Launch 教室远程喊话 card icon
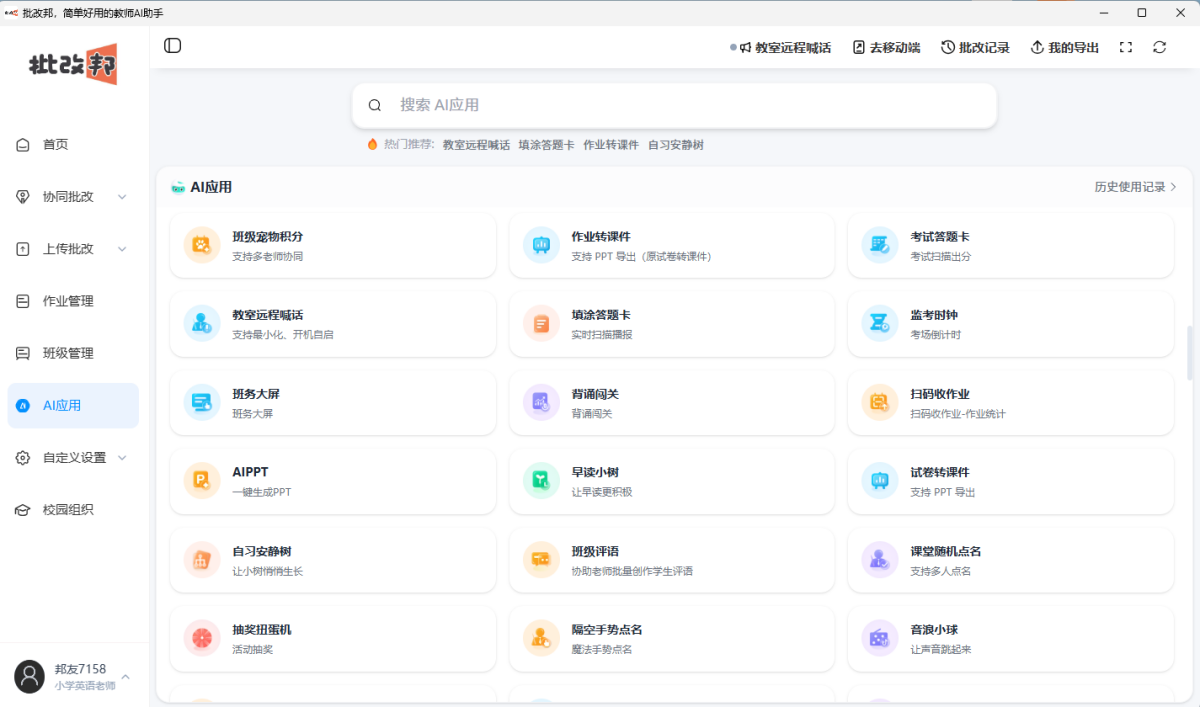The image size is (1200, 707). (202, 323)
